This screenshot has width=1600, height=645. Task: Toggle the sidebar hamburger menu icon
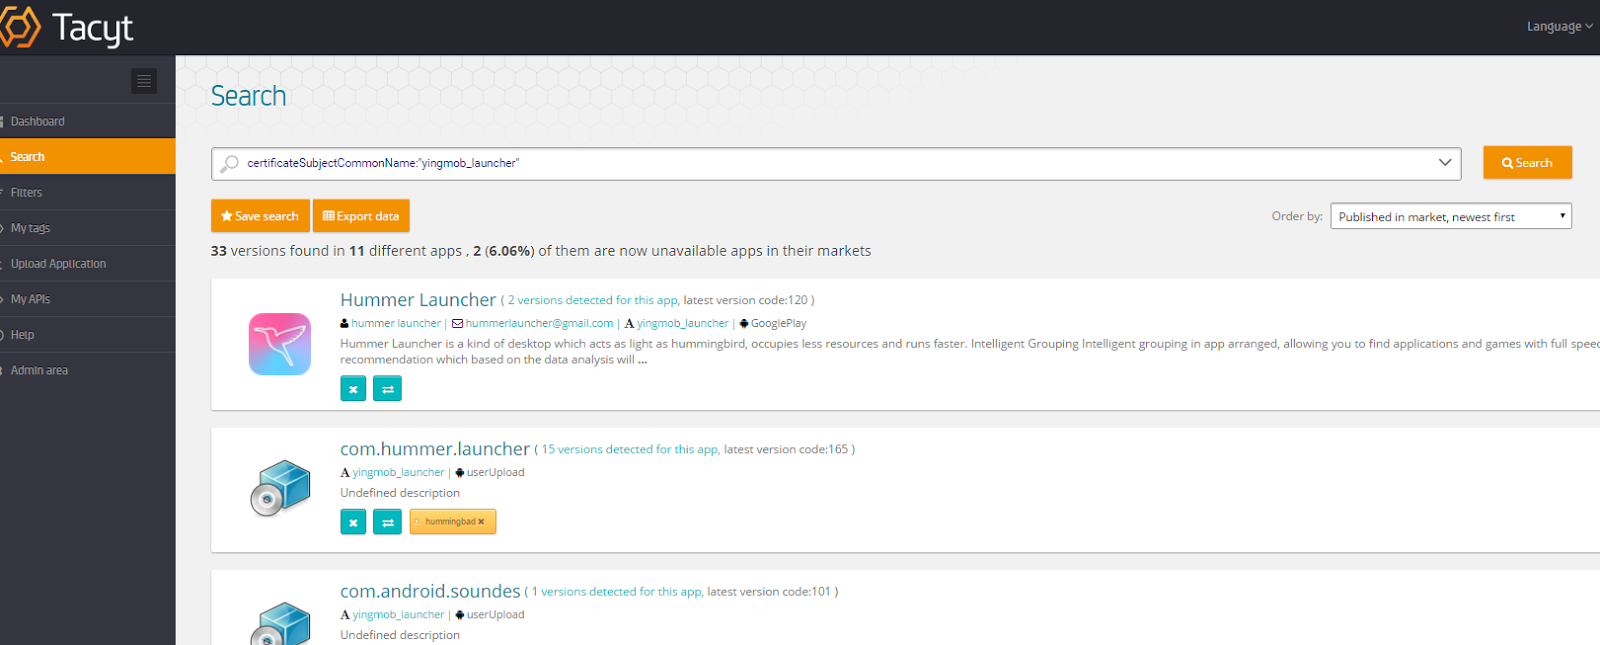coord(144,81)
